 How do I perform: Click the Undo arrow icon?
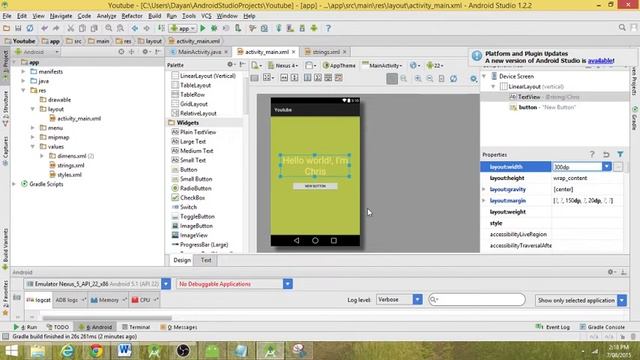(44, 28)
